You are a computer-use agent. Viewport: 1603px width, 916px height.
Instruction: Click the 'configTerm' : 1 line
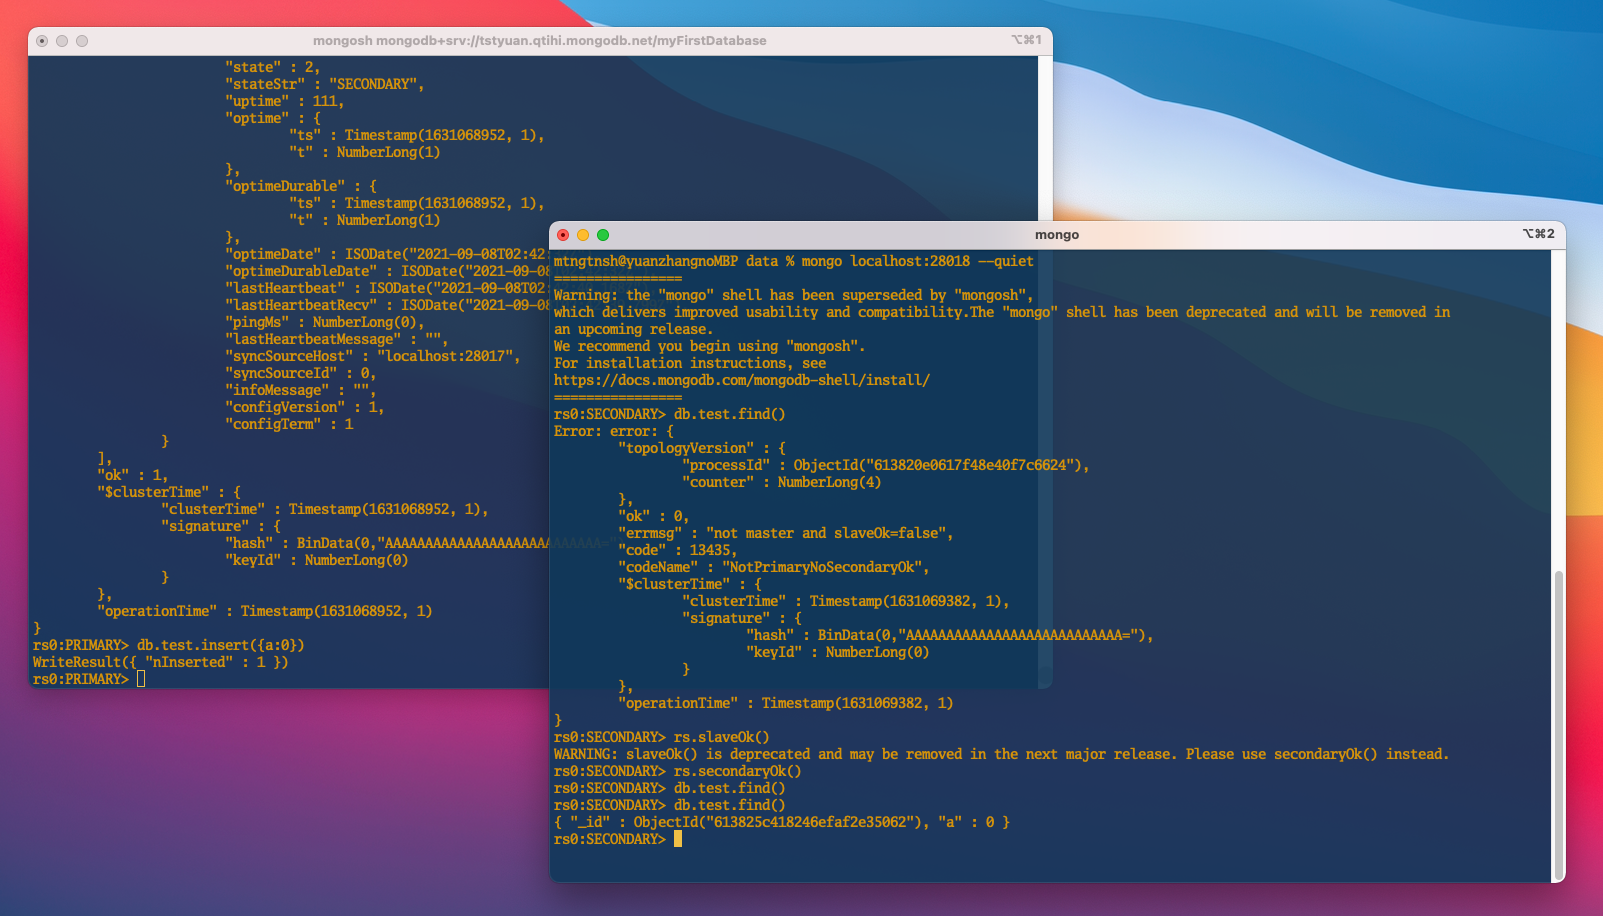(x=289, y=424)
